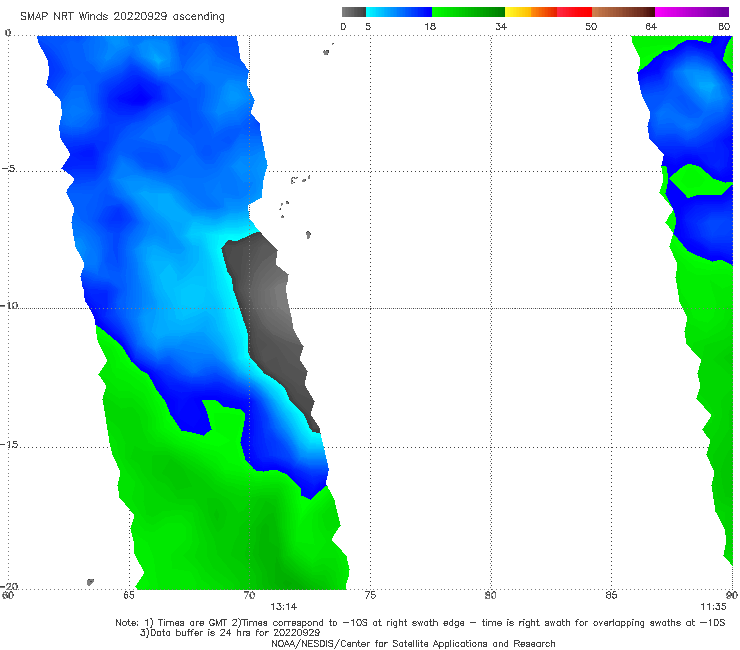Select the green 18-34 color bar segment

tap(468, 12)
